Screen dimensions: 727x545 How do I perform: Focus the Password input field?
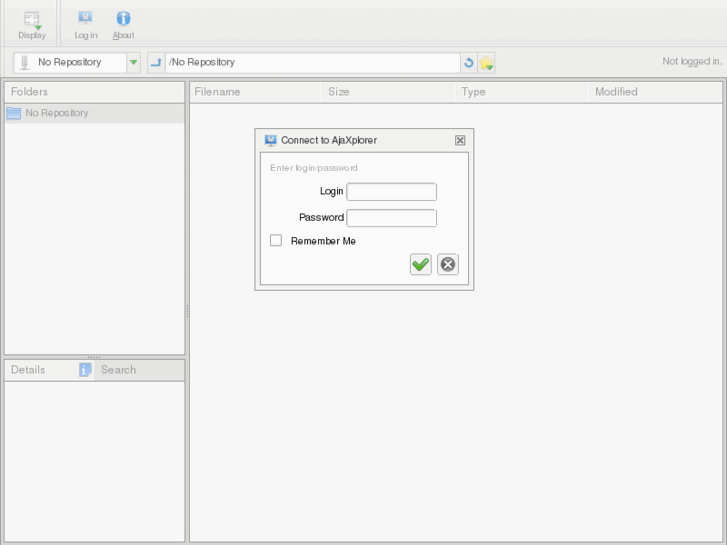(391, 218)
